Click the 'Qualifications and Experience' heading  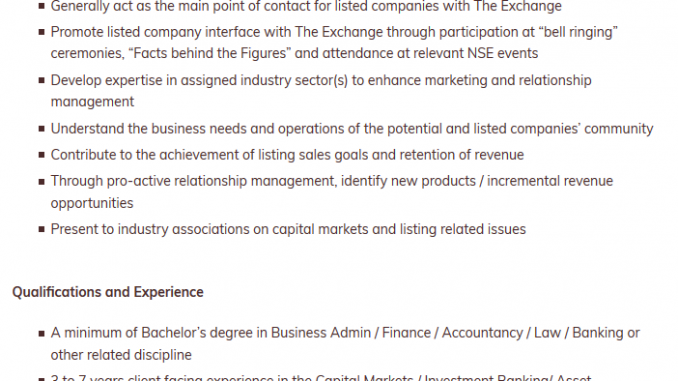(x=108, y=292)
